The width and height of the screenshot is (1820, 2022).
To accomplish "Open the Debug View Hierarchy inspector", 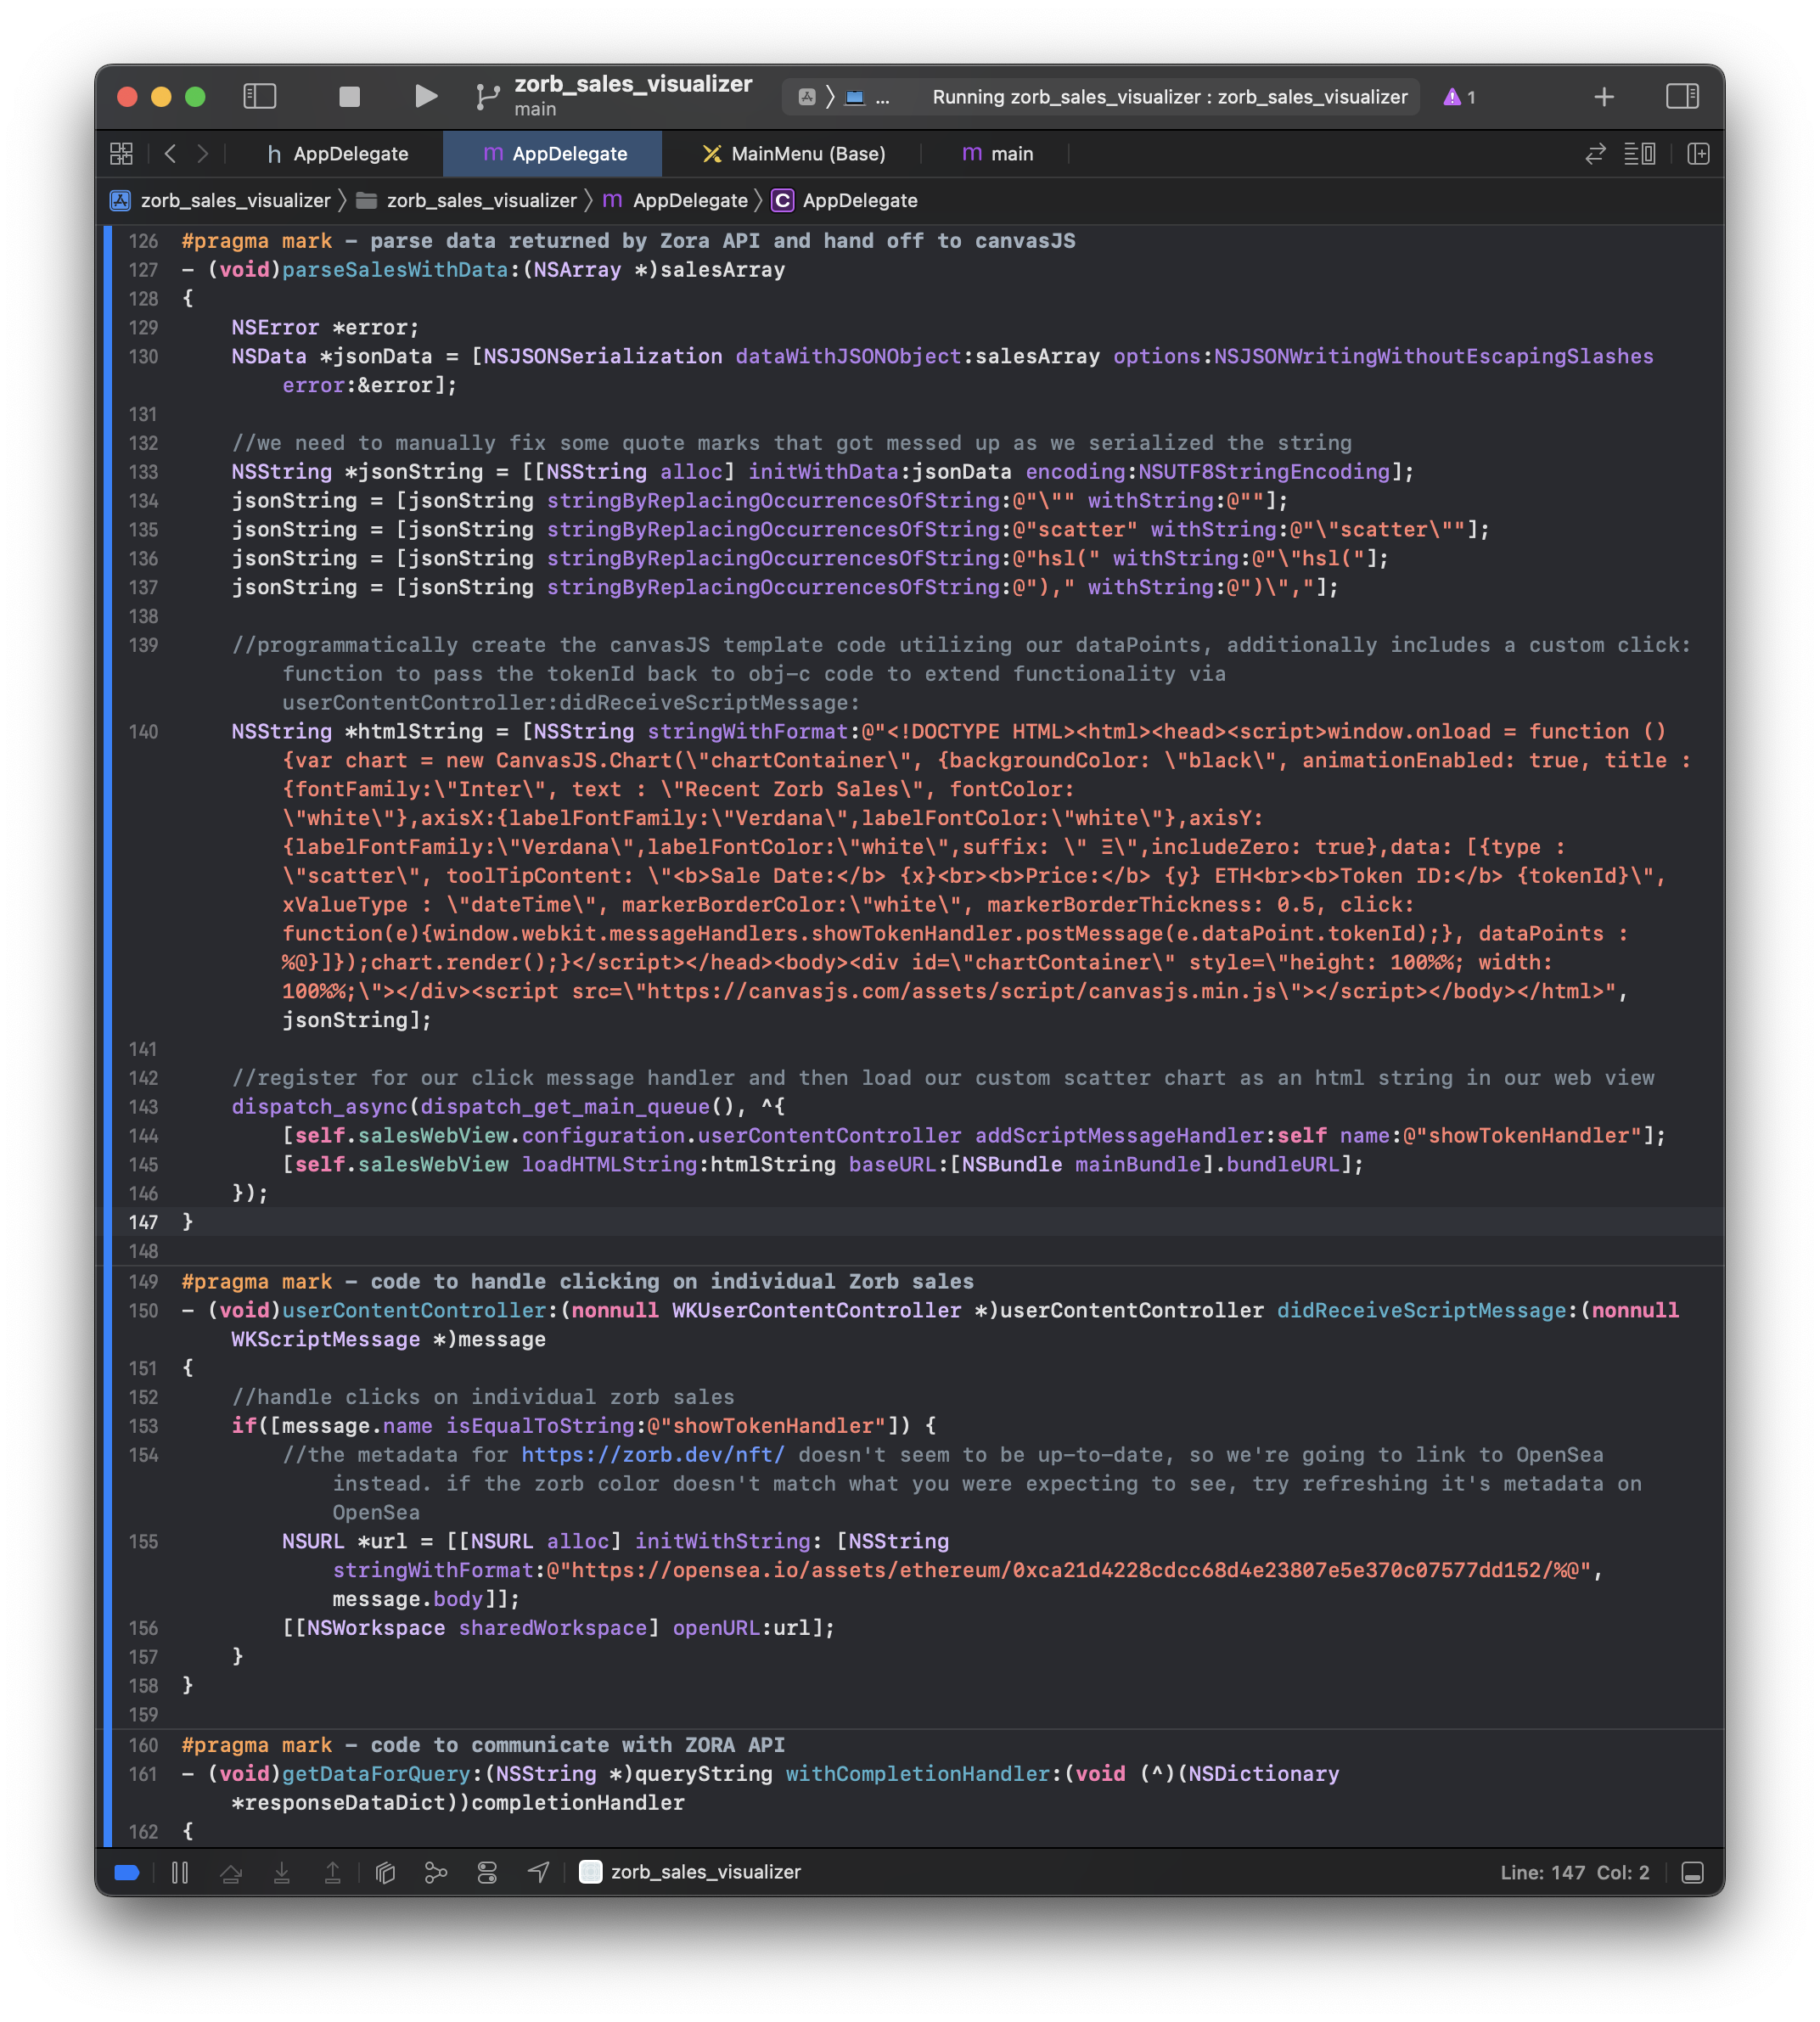I will [386, 1872].
